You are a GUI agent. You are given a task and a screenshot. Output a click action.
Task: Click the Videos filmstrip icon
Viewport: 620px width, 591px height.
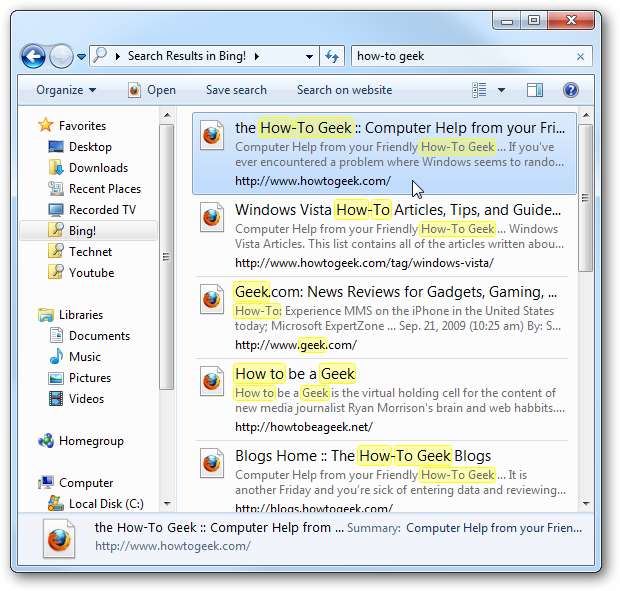point(56,398)
